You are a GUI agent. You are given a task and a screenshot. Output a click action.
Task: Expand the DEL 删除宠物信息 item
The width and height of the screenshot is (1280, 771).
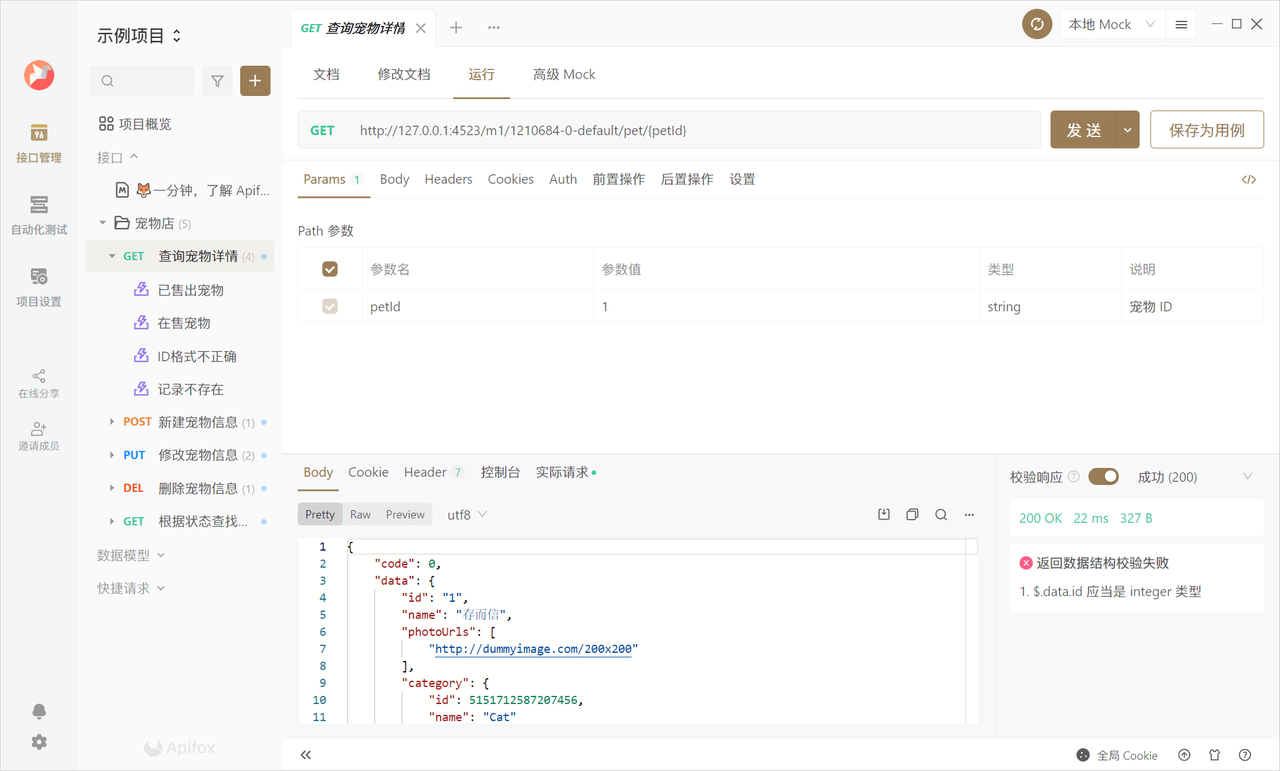pos(112,488)
